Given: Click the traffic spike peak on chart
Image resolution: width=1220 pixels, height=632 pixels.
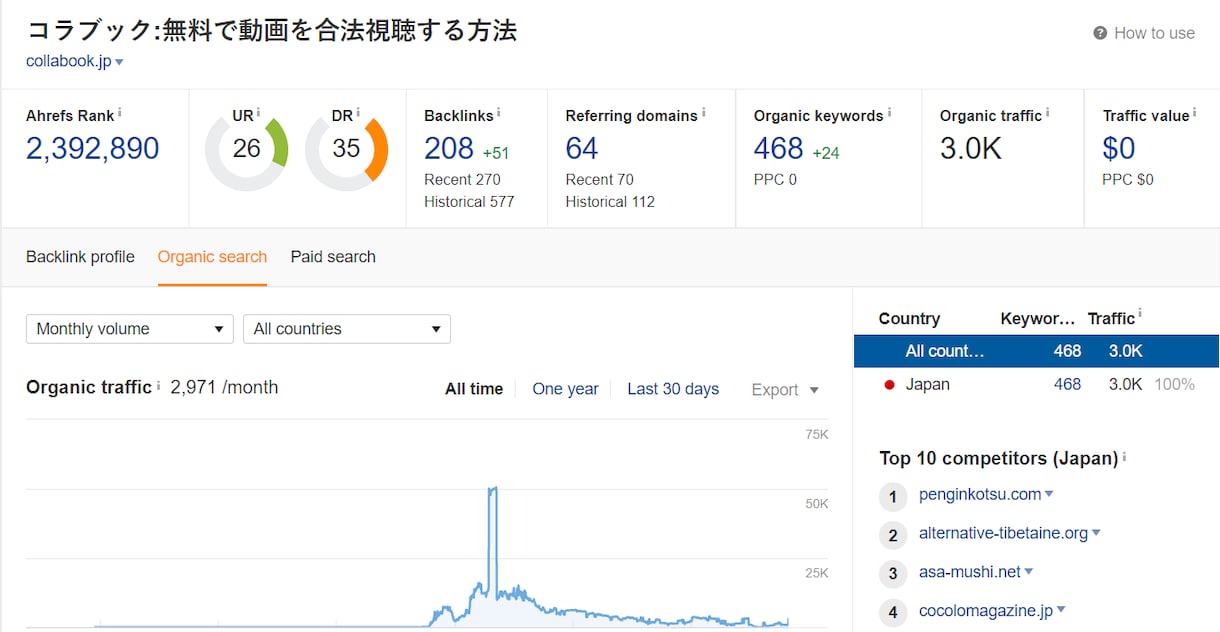Looking at the screenshot, I should point(492,489).
